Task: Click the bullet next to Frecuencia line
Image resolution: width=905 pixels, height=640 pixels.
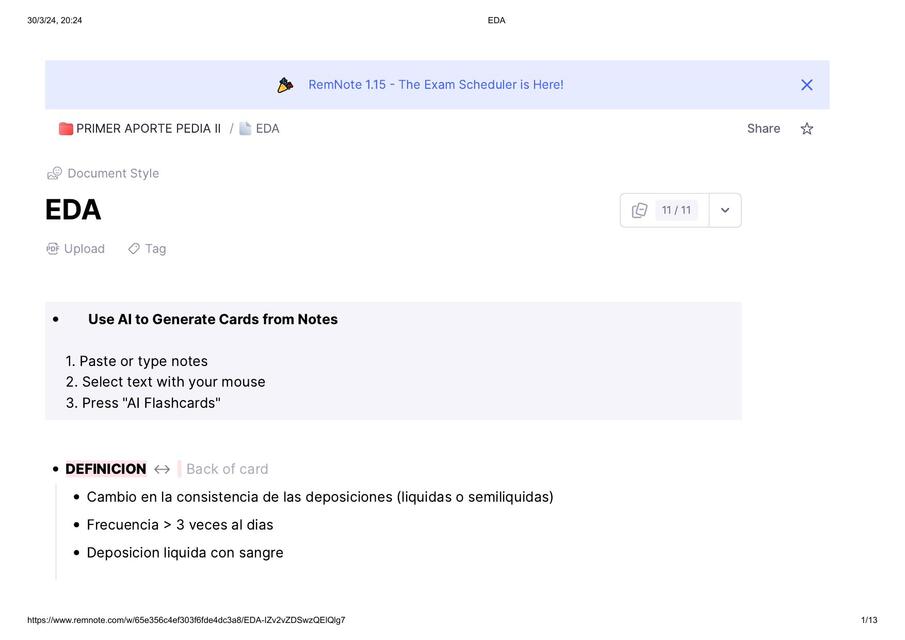Action: [x=77, y=525]
